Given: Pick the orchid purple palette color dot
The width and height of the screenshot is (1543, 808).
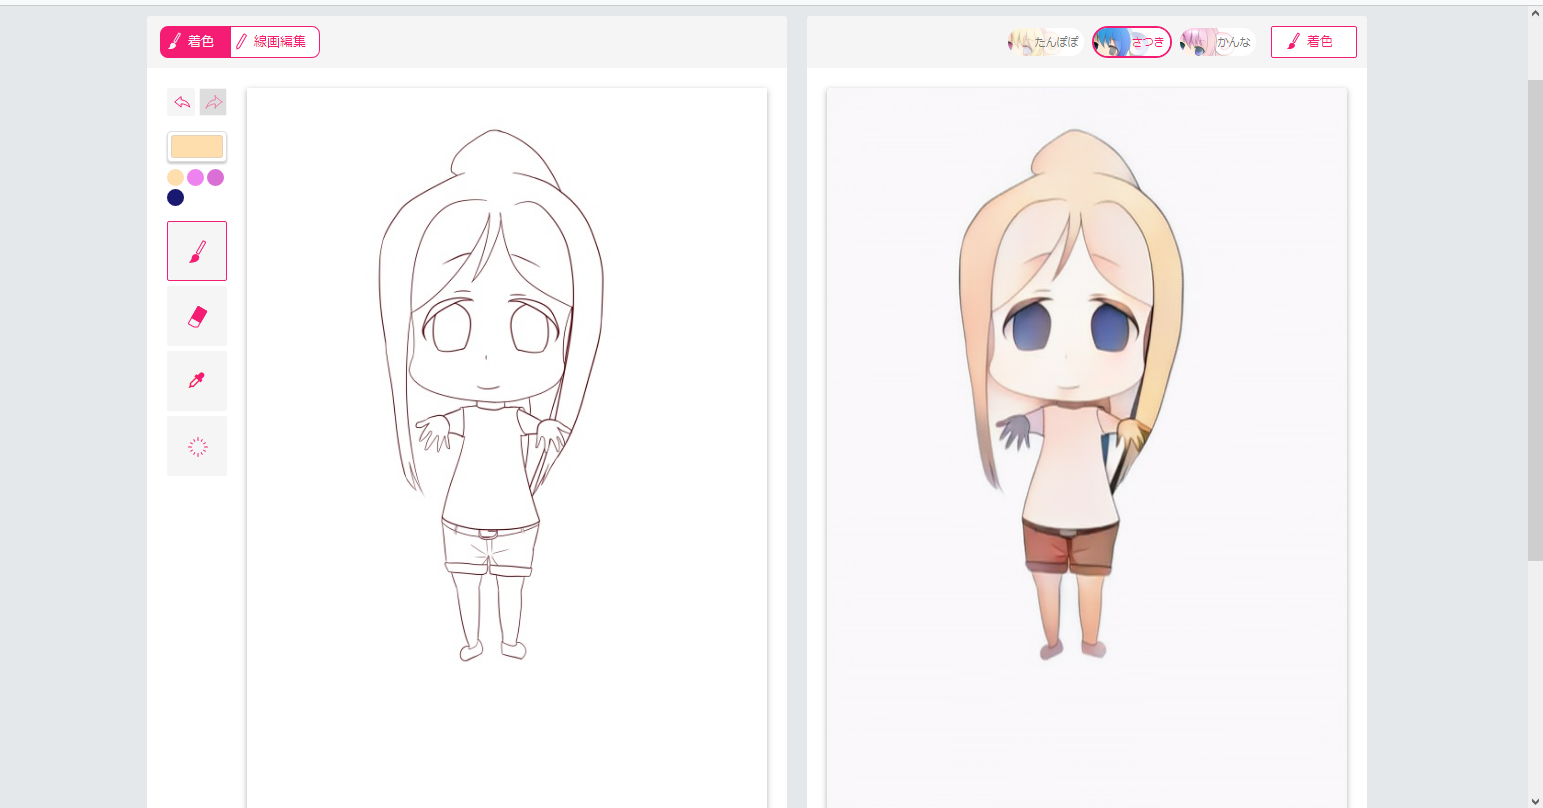Looking at the screenshot, I should (x=215, y=178).
